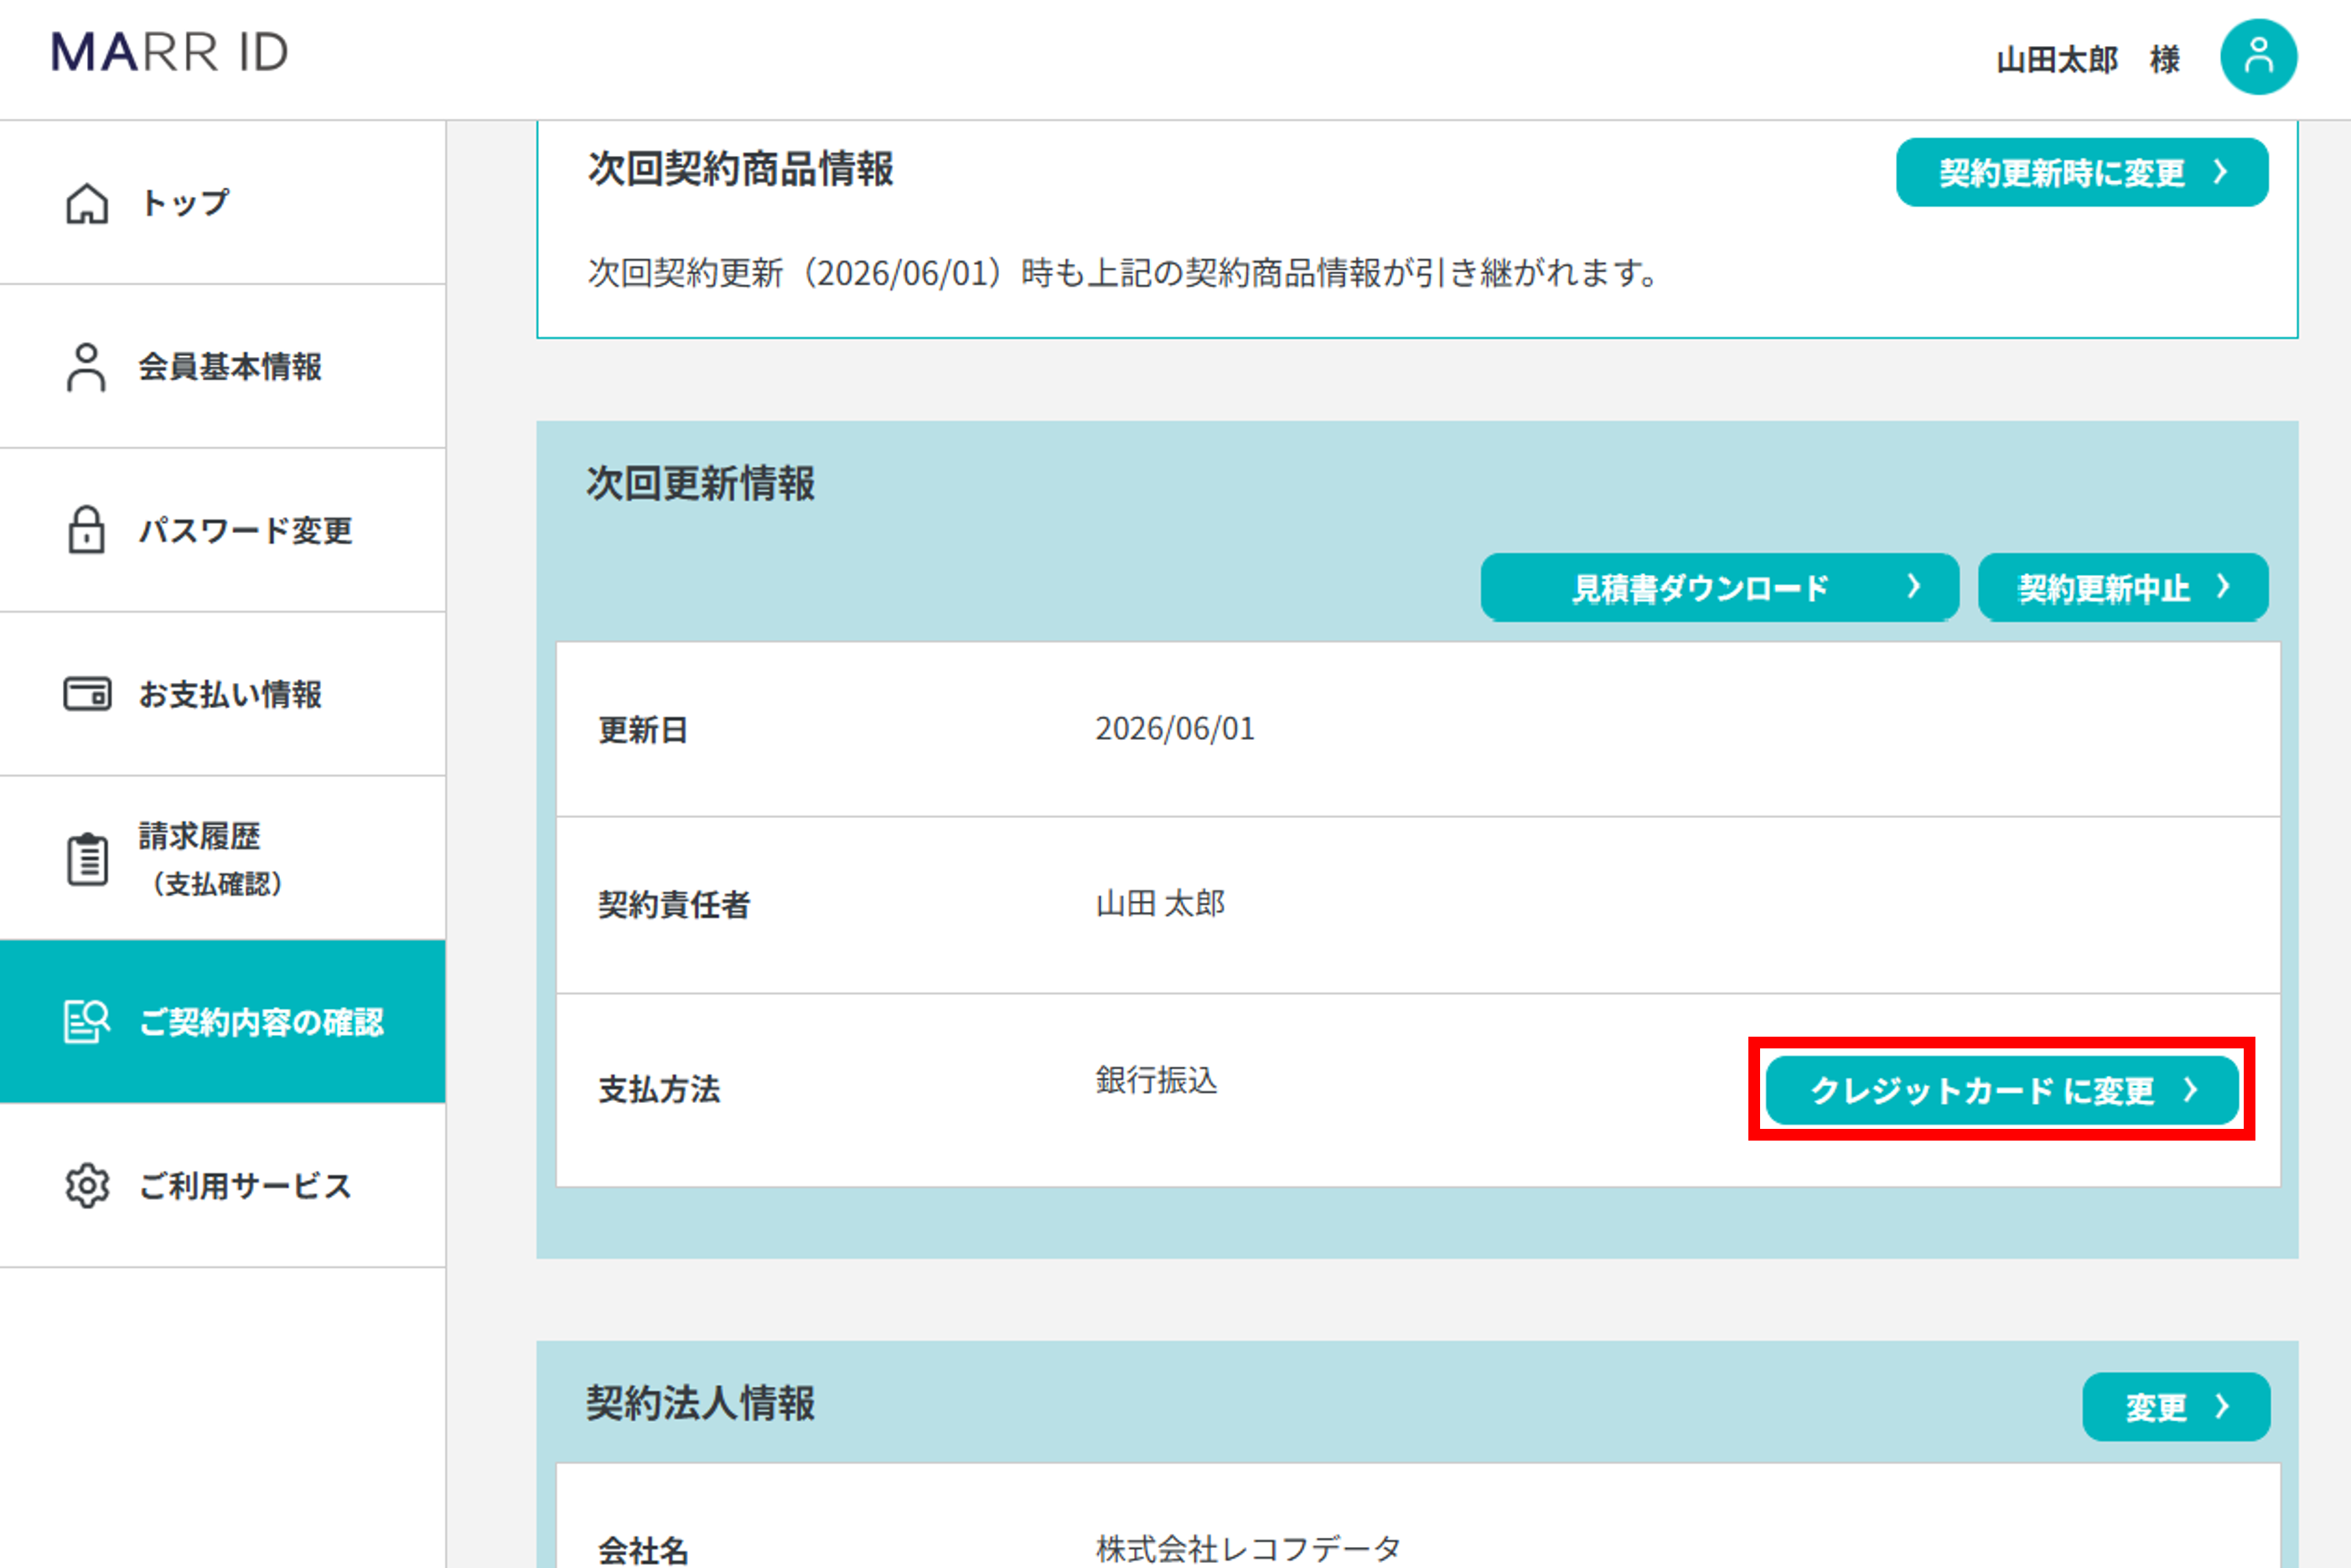Open ご利用サービス menu item
The width and height of the screenshot is (2351, 1568).
coord(223,1185)
